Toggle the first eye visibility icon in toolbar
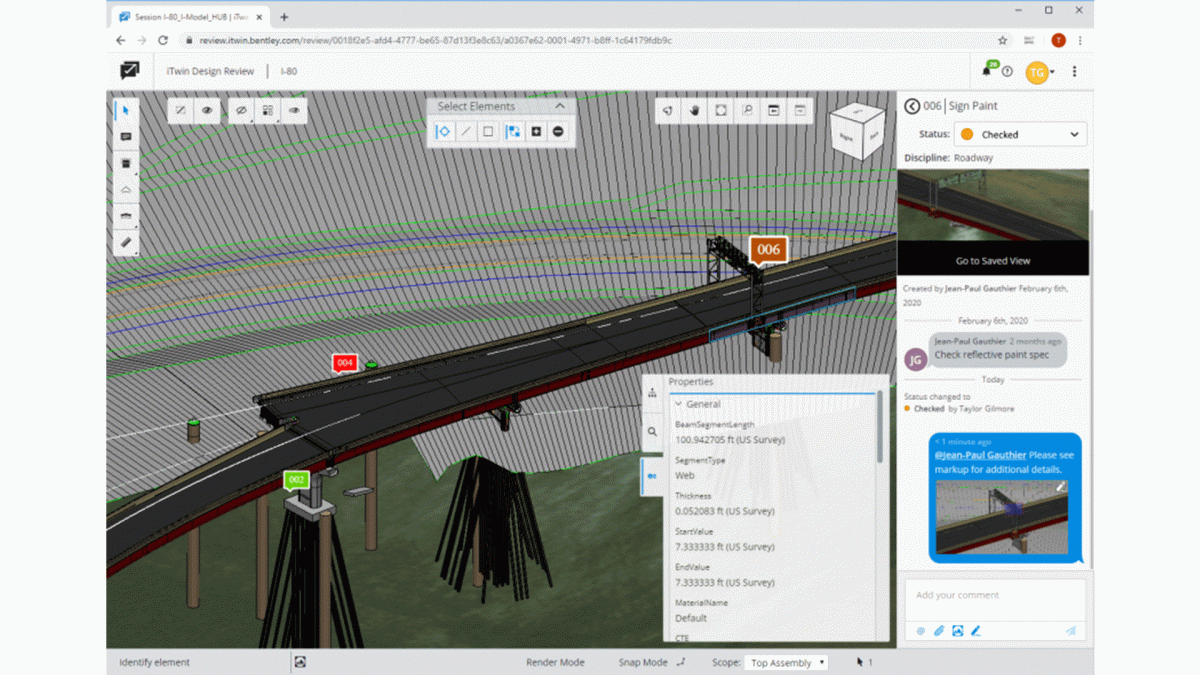1200x675 pixels. point(207,111)
